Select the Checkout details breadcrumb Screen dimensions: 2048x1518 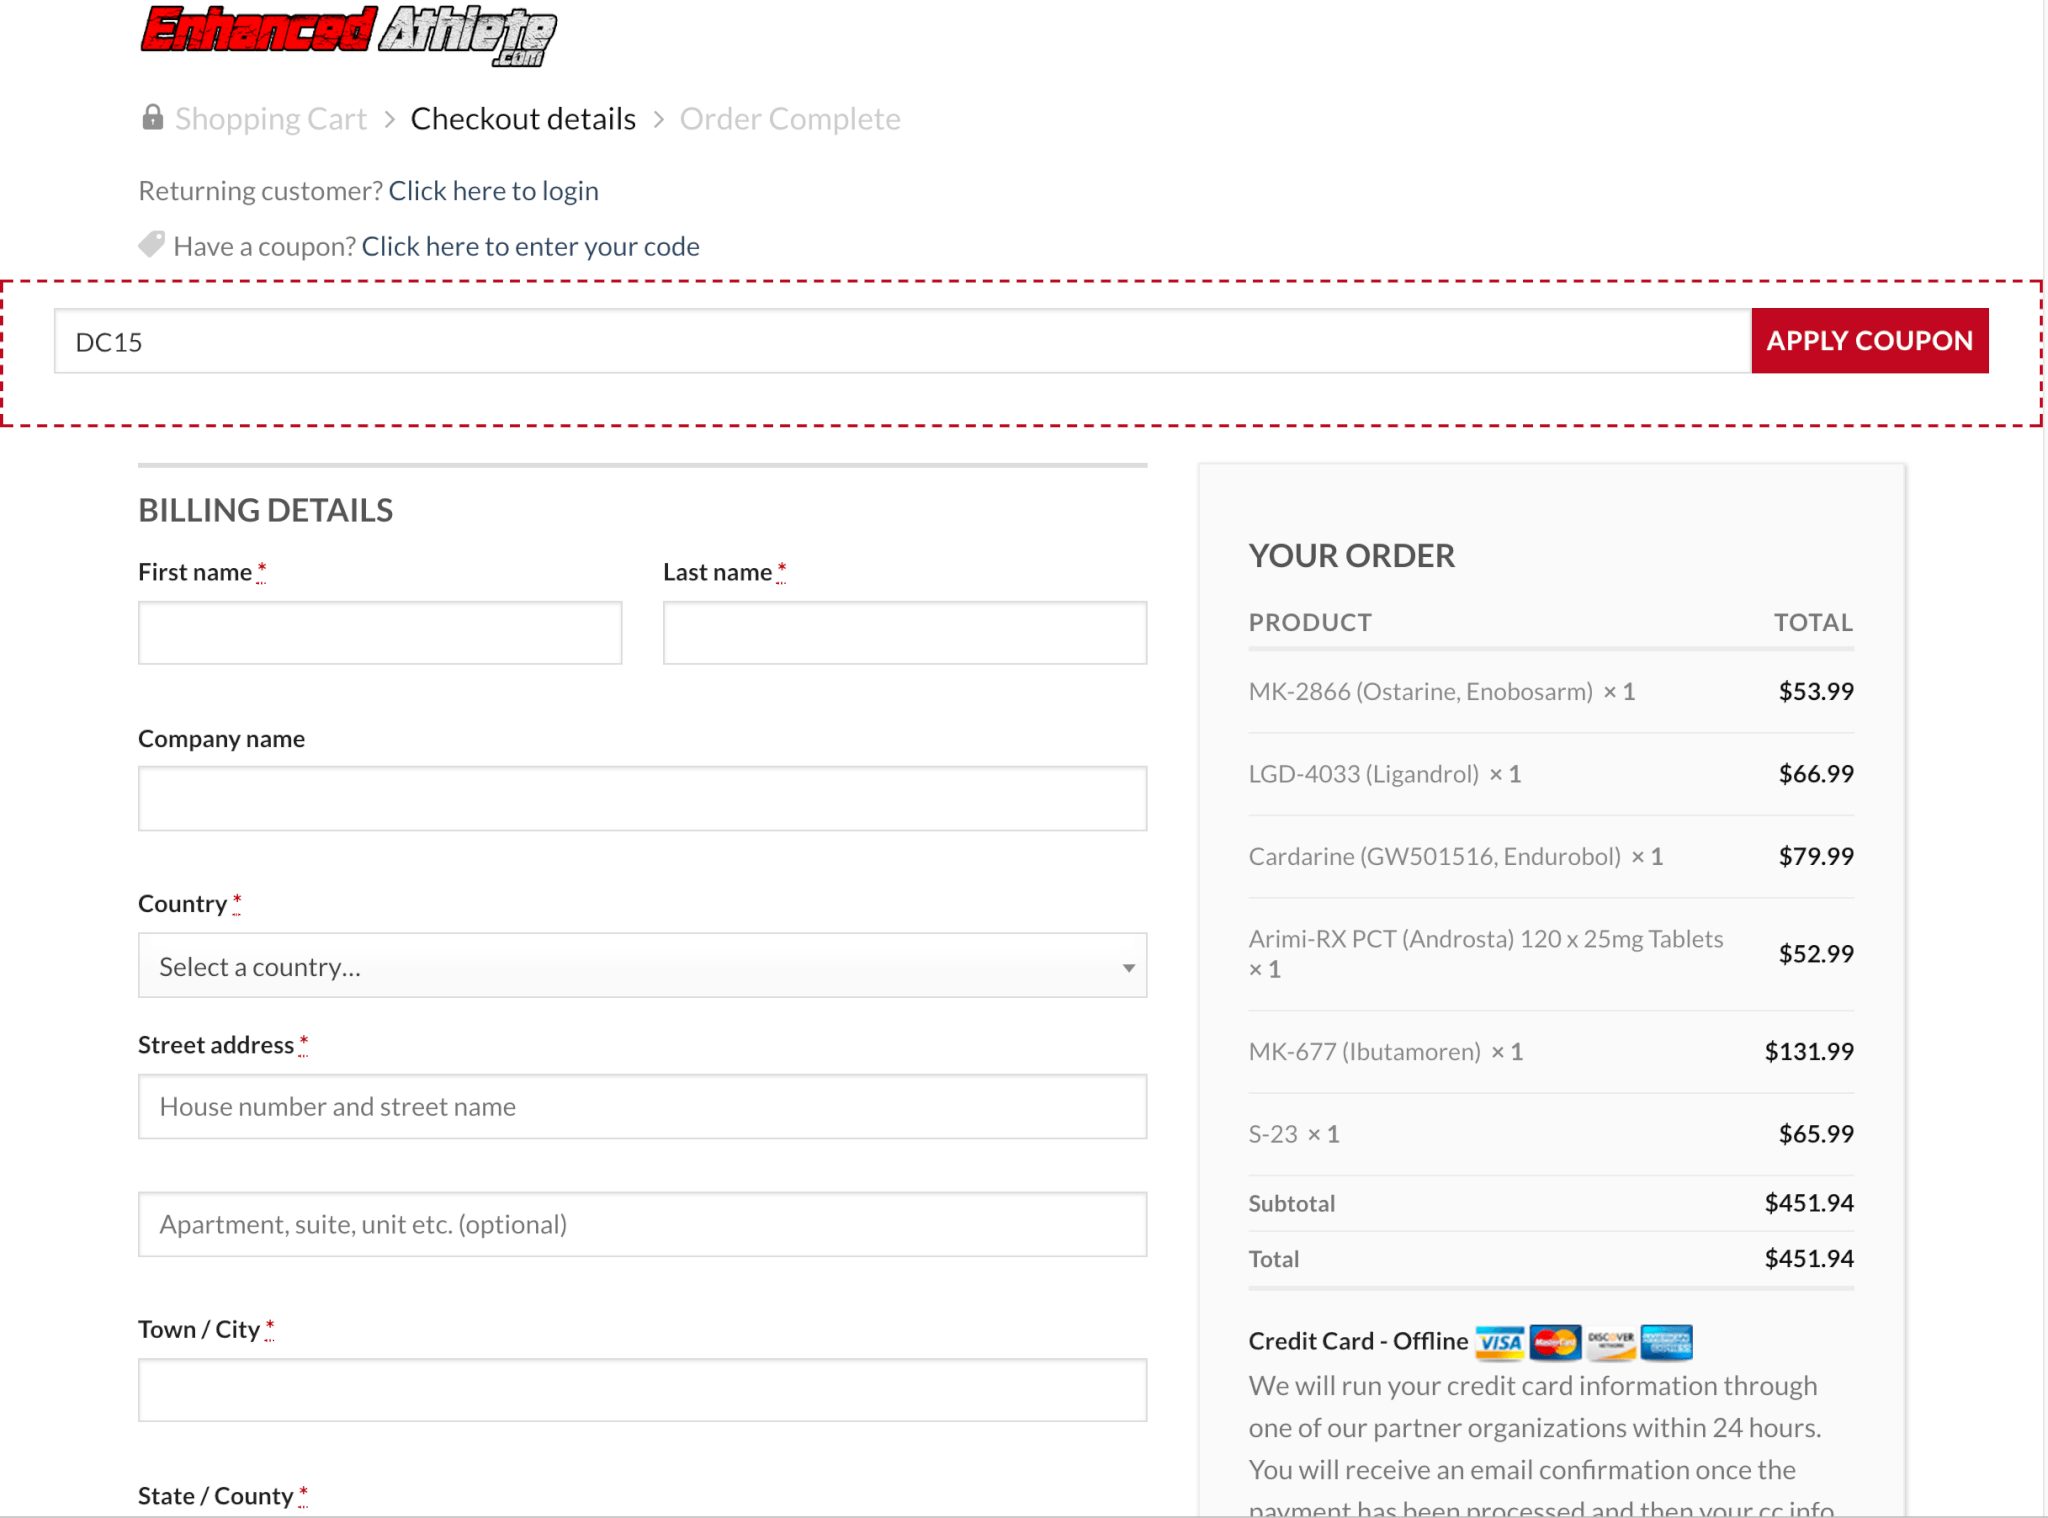click(x=523, y=119)
